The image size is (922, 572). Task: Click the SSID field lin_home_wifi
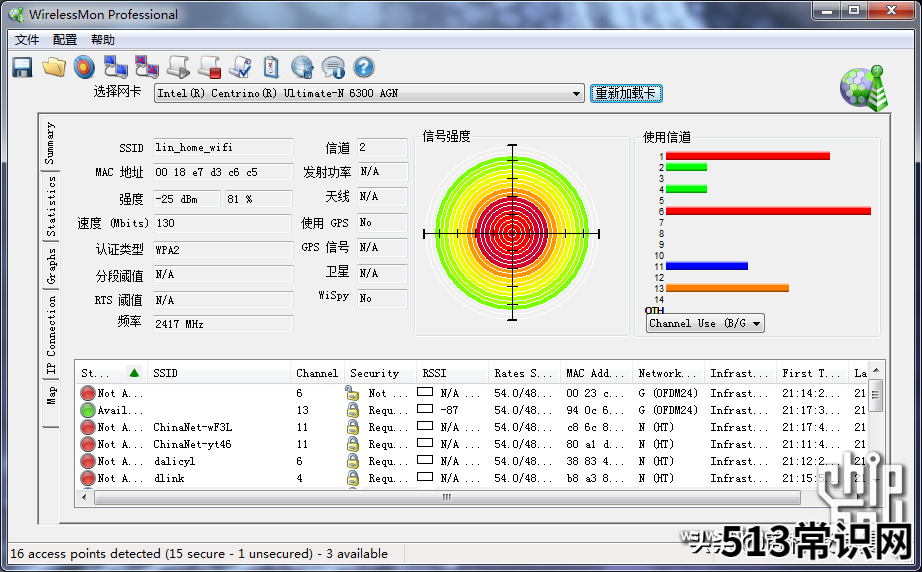[x=223, y=147]
